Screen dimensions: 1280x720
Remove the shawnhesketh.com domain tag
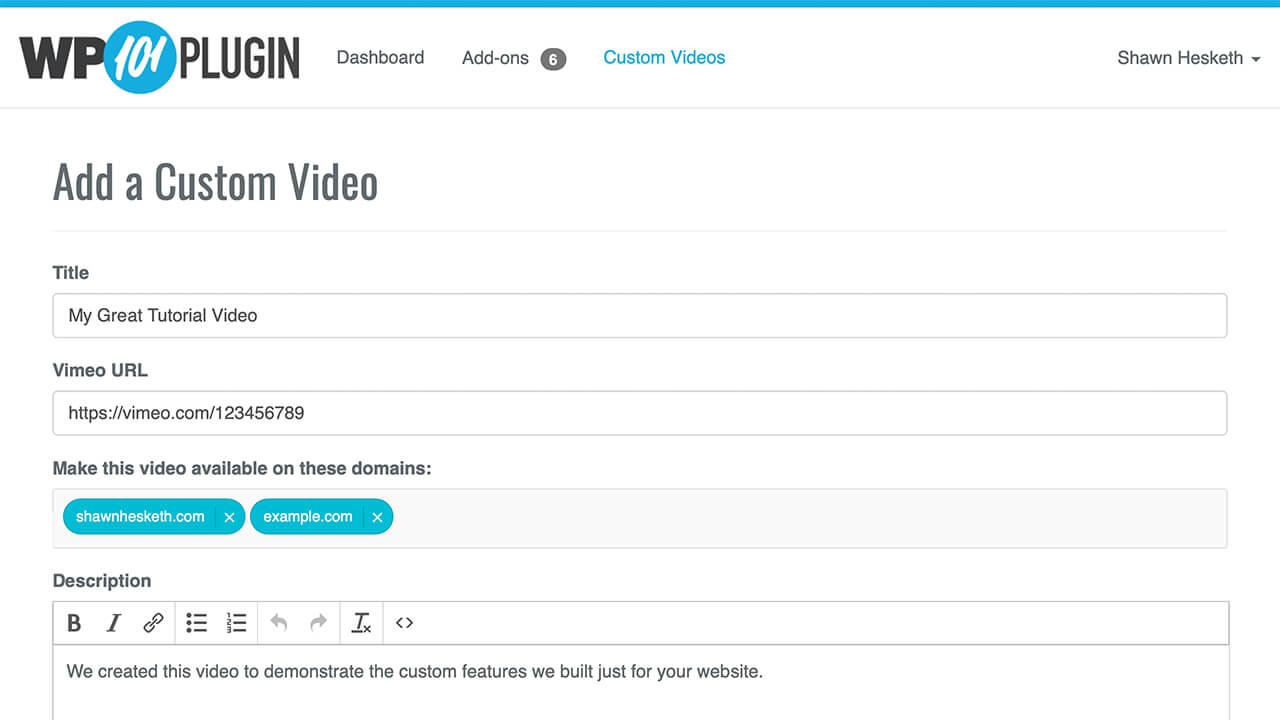point(229,517)
